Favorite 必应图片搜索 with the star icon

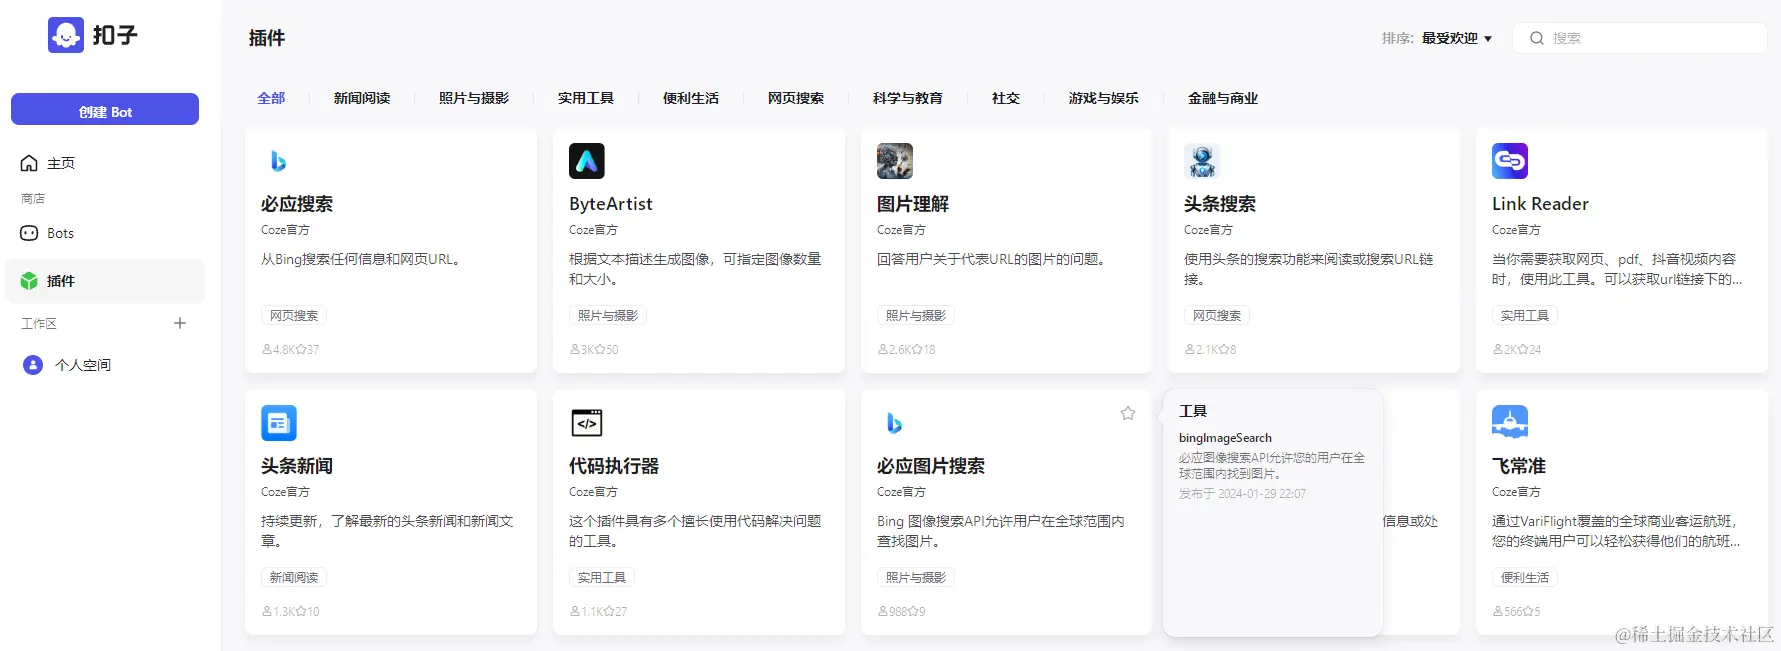pyautogui.click(x=1128, y=413)
